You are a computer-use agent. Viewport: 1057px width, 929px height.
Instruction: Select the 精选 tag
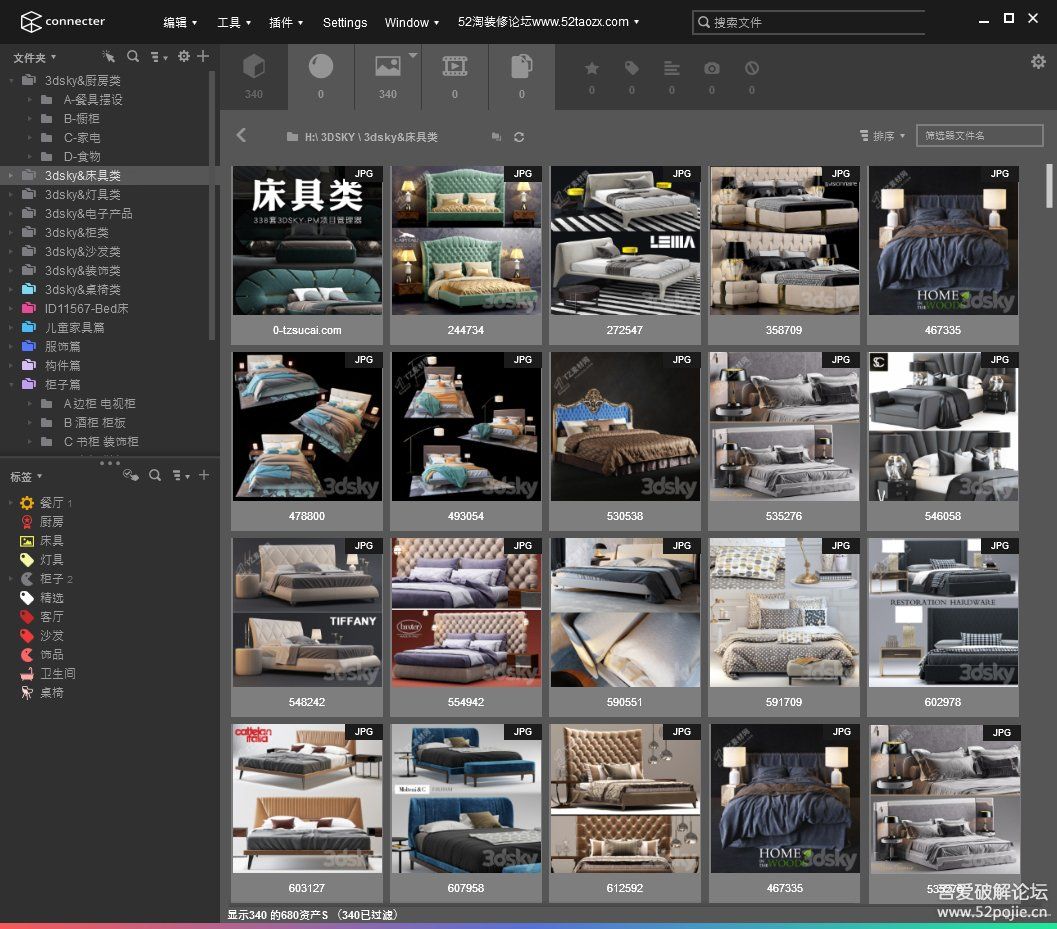52,598
